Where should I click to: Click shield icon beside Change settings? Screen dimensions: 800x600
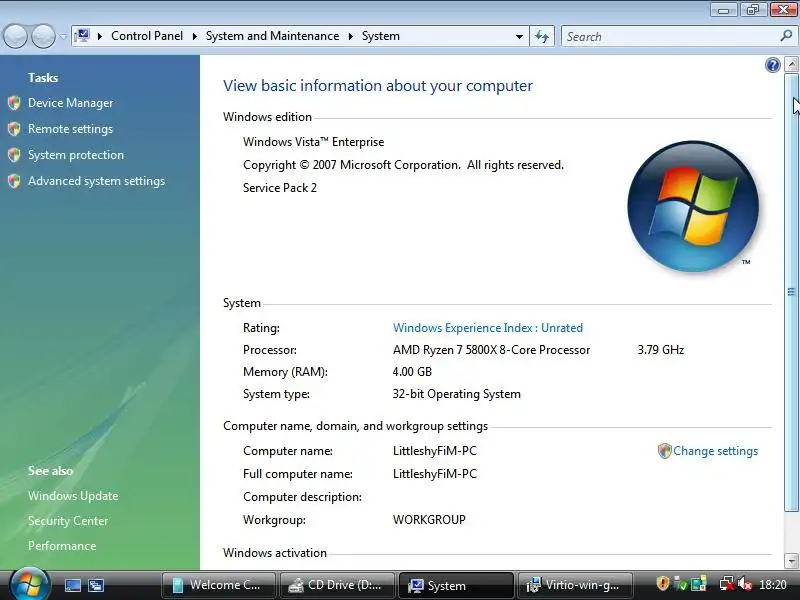tap(664, 451)
